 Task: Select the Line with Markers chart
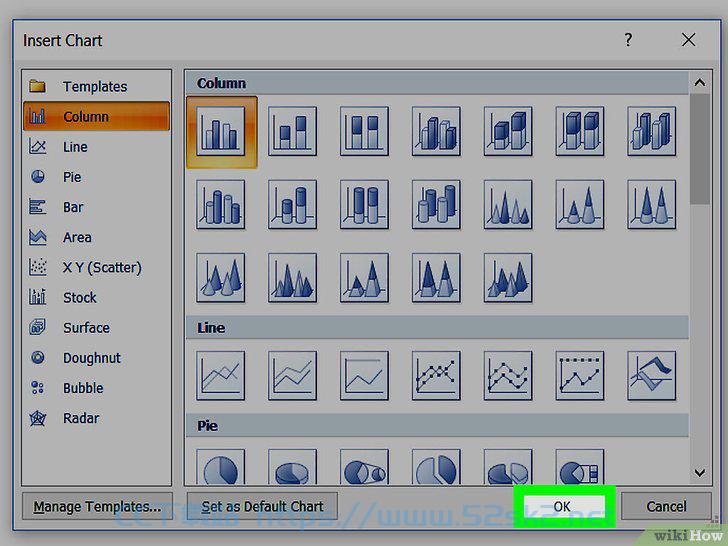(436, 376)
